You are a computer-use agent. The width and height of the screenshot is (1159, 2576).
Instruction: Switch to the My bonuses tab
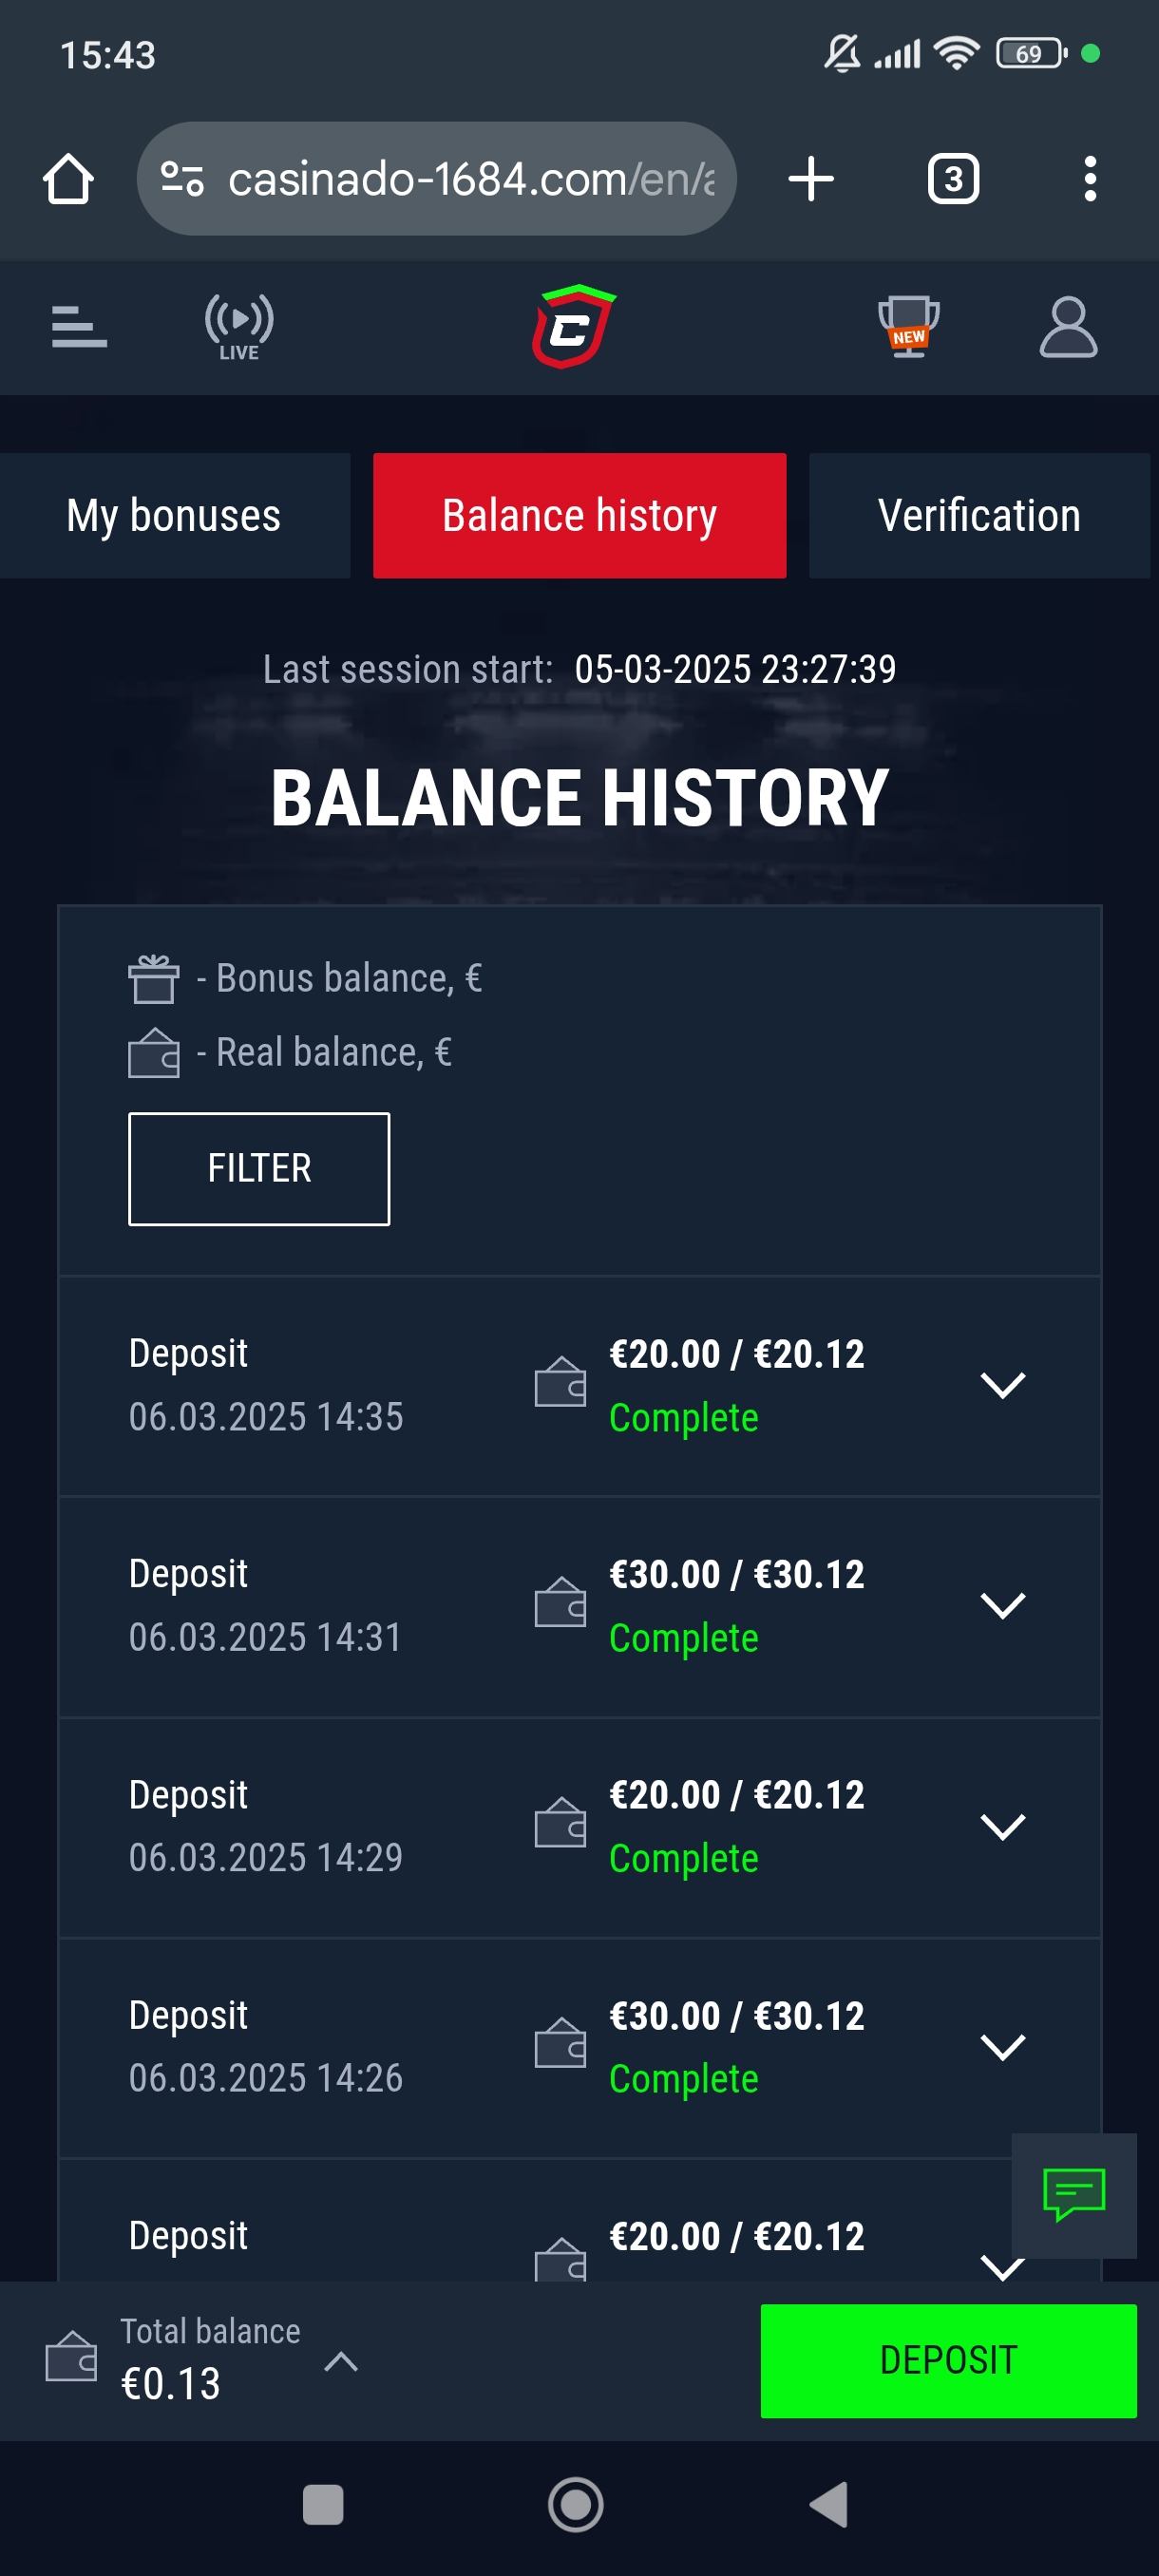click(x=174, y=515)
